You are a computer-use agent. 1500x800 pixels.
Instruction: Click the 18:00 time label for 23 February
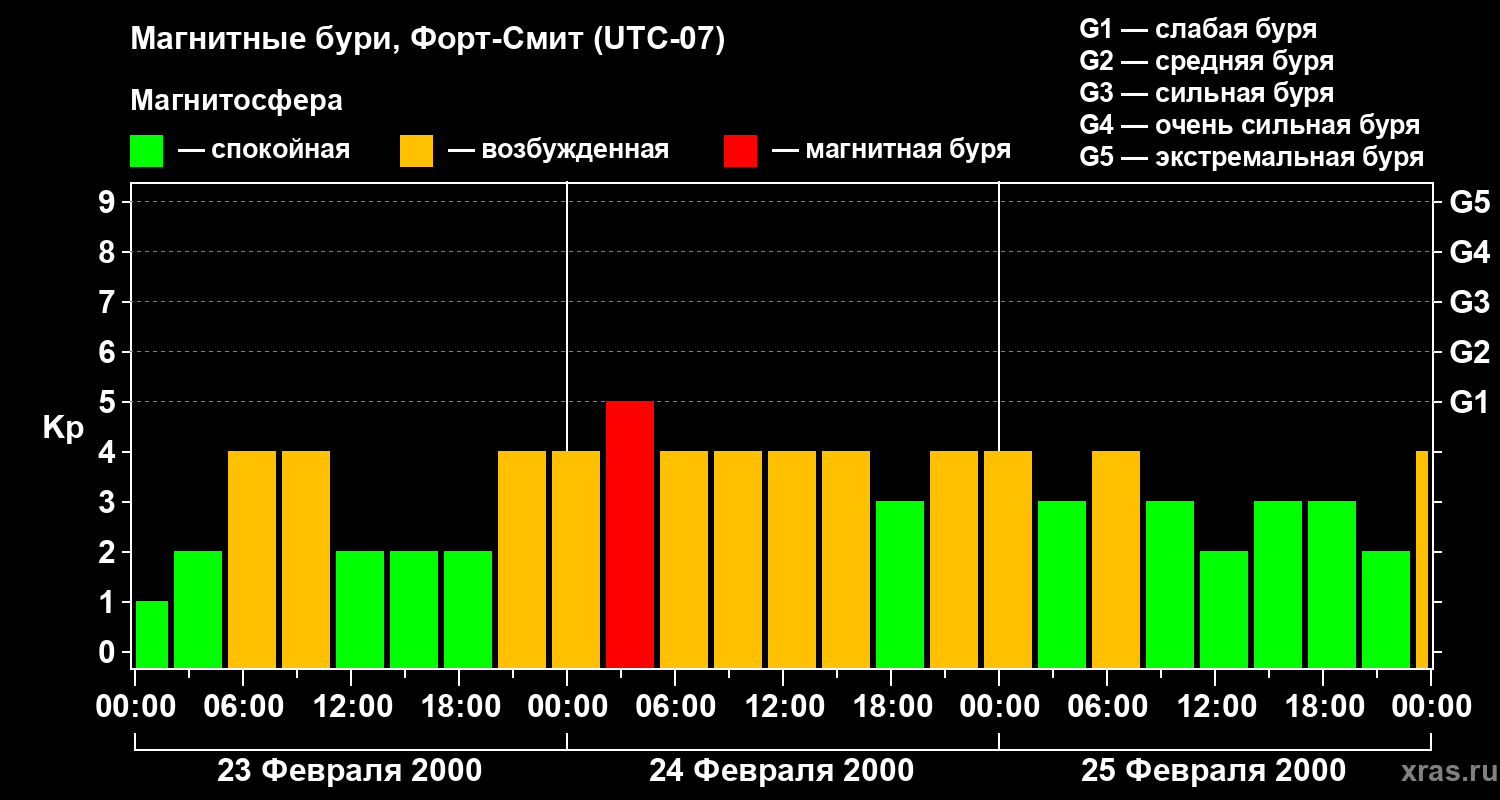[x=460, y=707]
